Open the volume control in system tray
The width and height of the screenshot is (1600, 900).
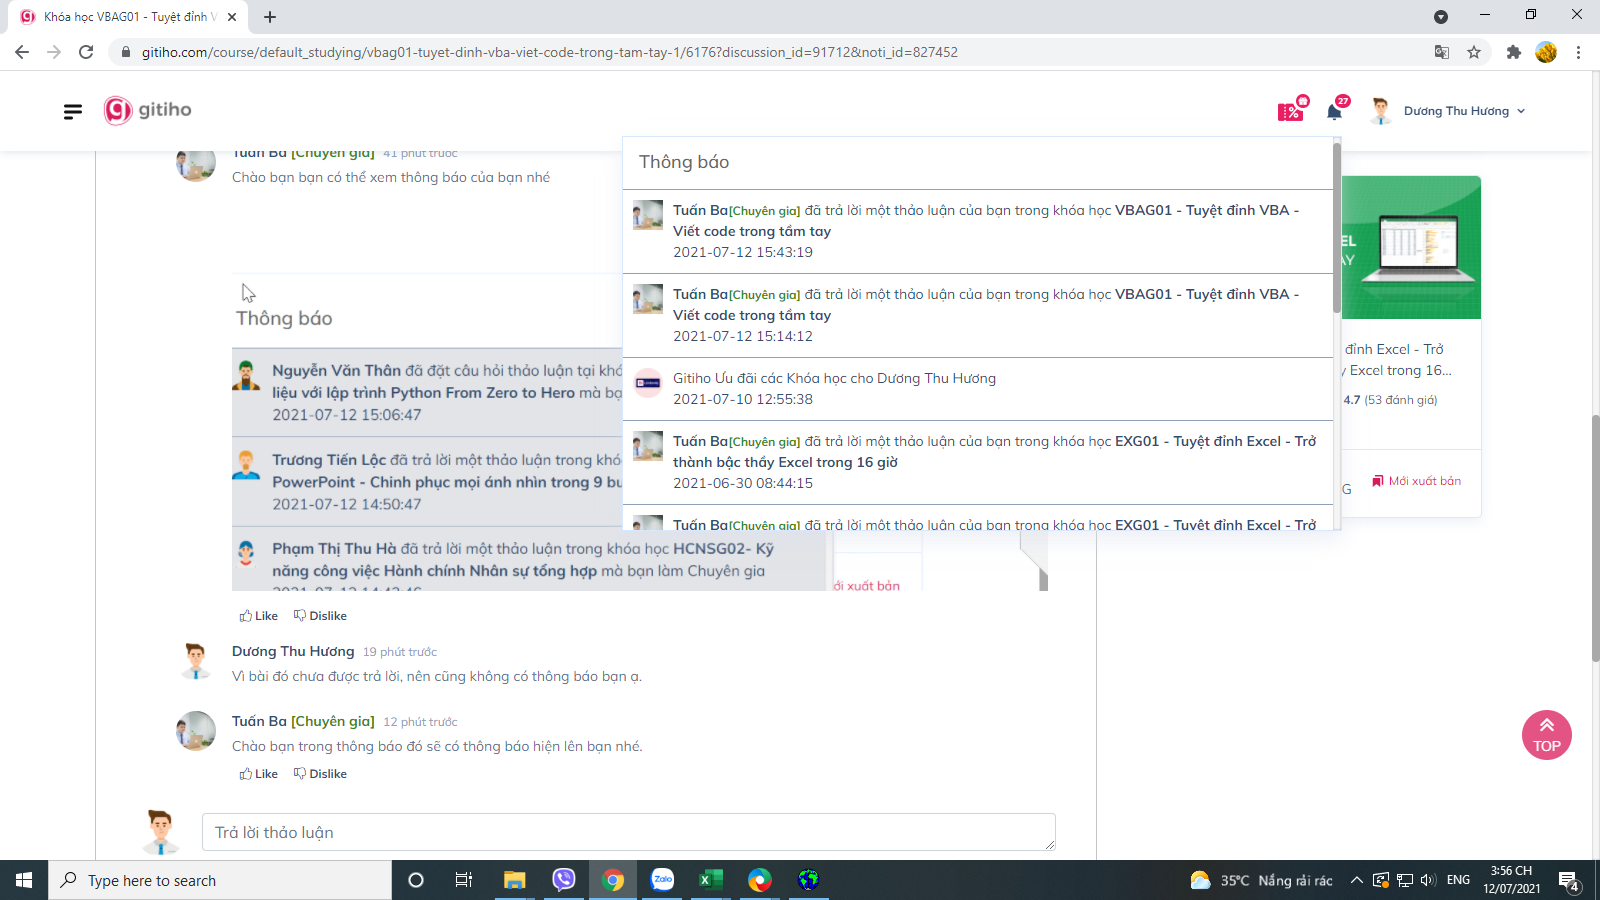(1428, 880)
